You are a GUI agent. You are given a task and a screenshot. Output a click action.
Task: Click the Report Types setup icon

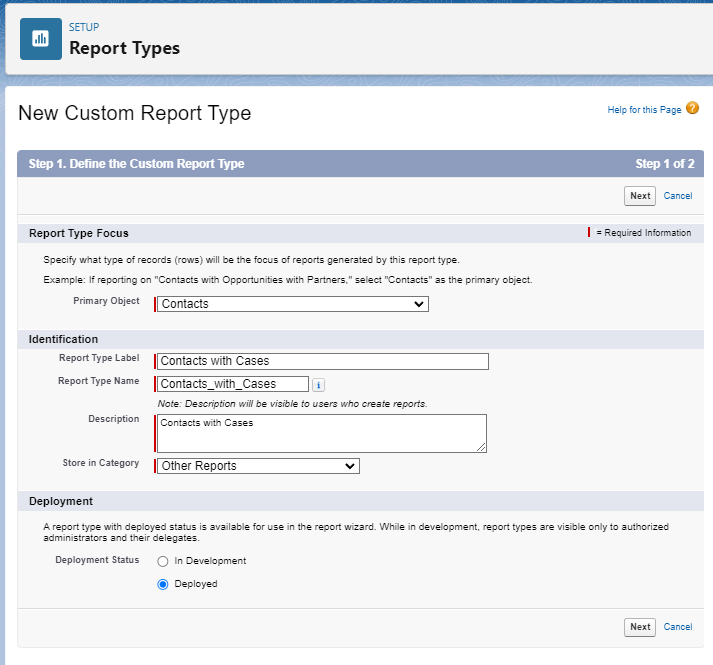tap(41, 39)
